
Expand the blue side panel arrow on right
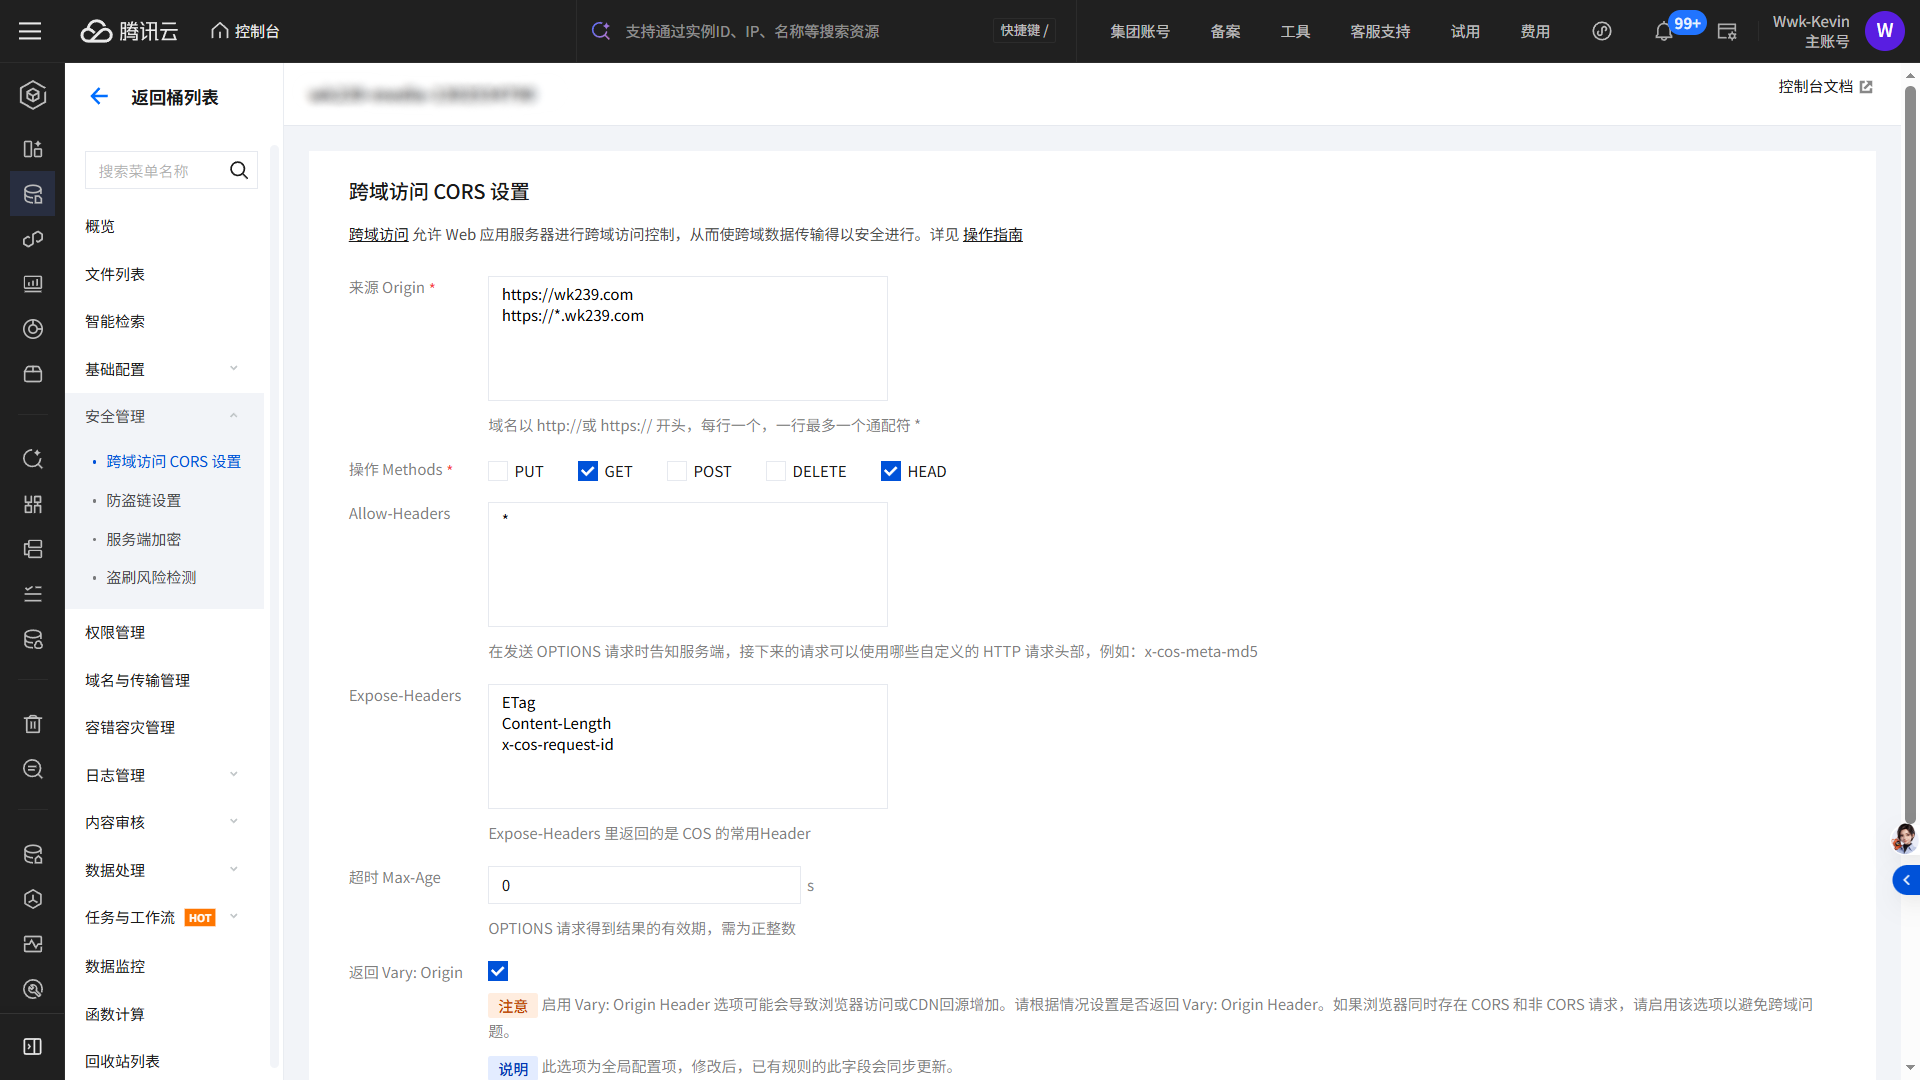1906,880
